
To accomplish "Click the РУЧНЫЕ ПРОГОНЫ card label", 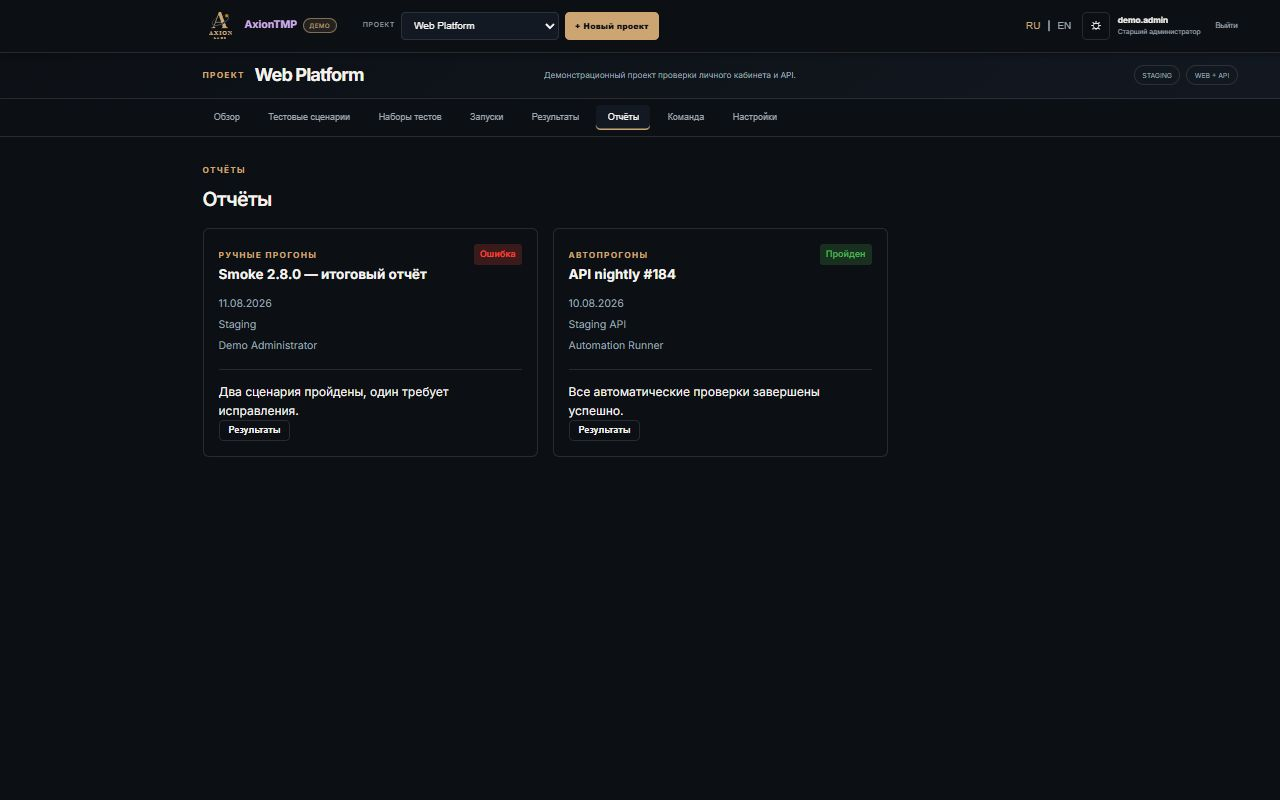I will pyautogui.click(x=268, y=255).
